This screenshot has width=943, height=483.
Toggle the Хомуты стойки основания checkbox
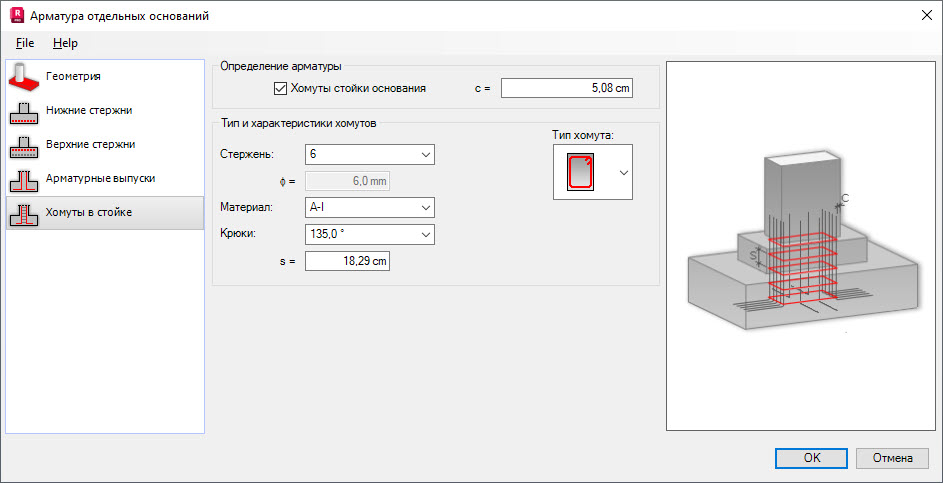(x=279, y=88)
